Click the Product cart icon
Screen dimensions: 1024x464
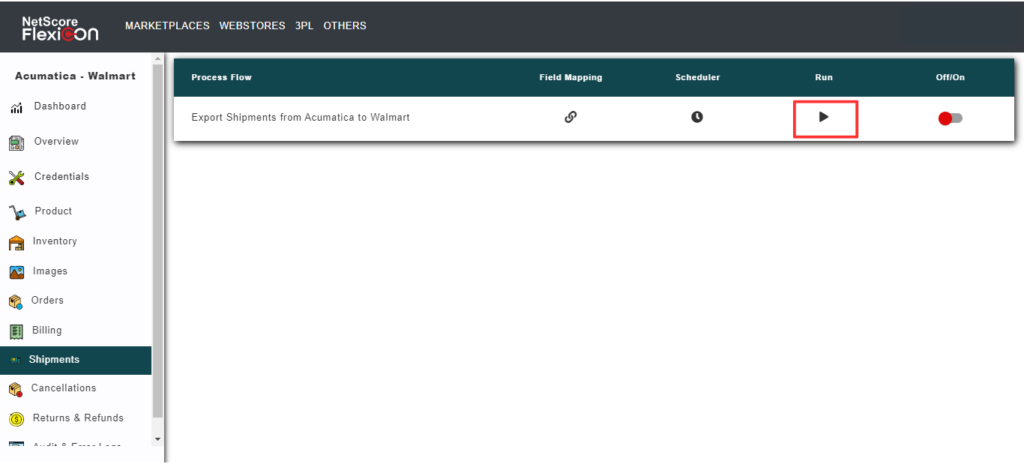click(17, 212)
